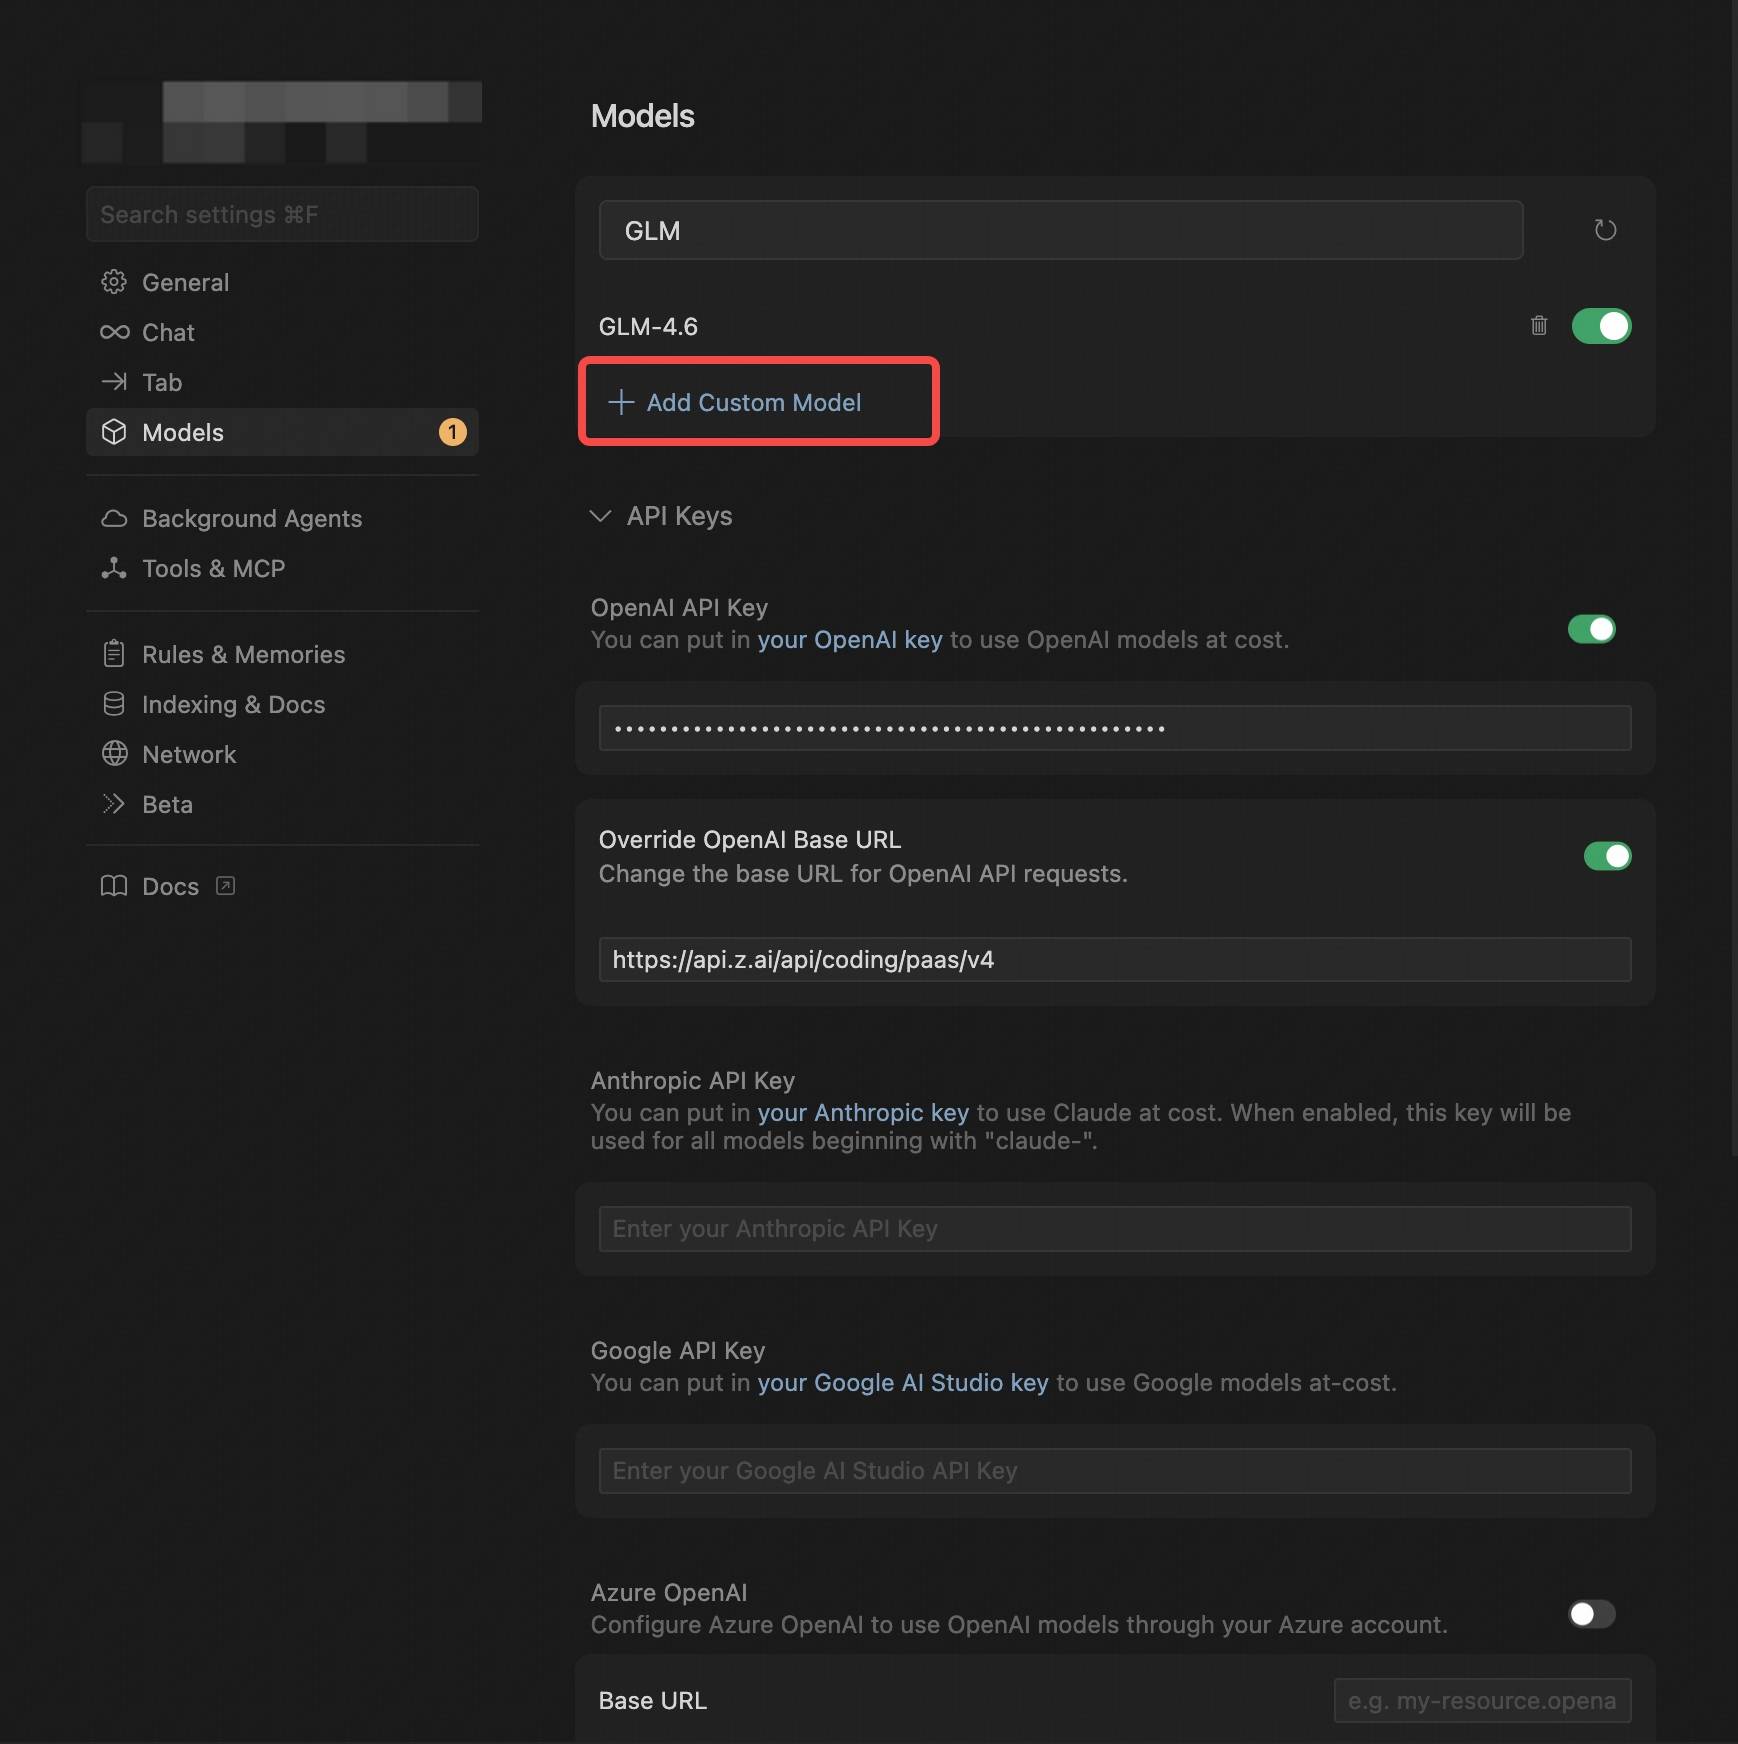This screenshot has width=1738, height=1744.
Task: Open 'your Google AI Studio key' link
Action: (x=902, y=1382)
